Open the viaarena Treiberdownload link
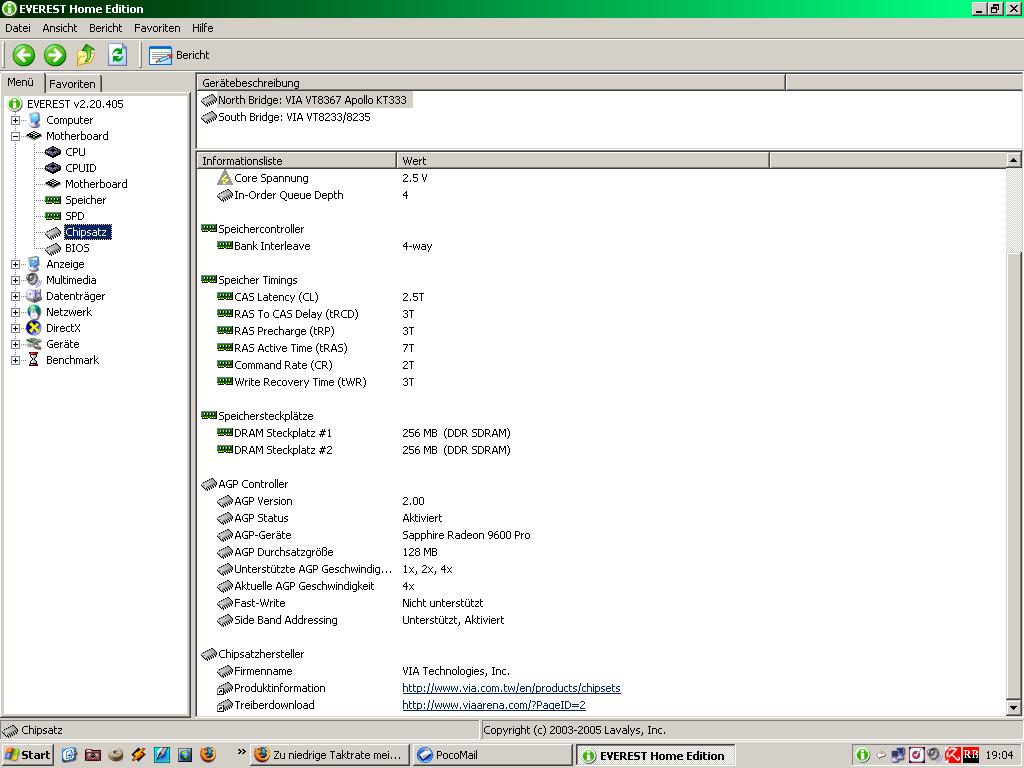The width and height of the screenshot is (1024, 768). point(494,705)
